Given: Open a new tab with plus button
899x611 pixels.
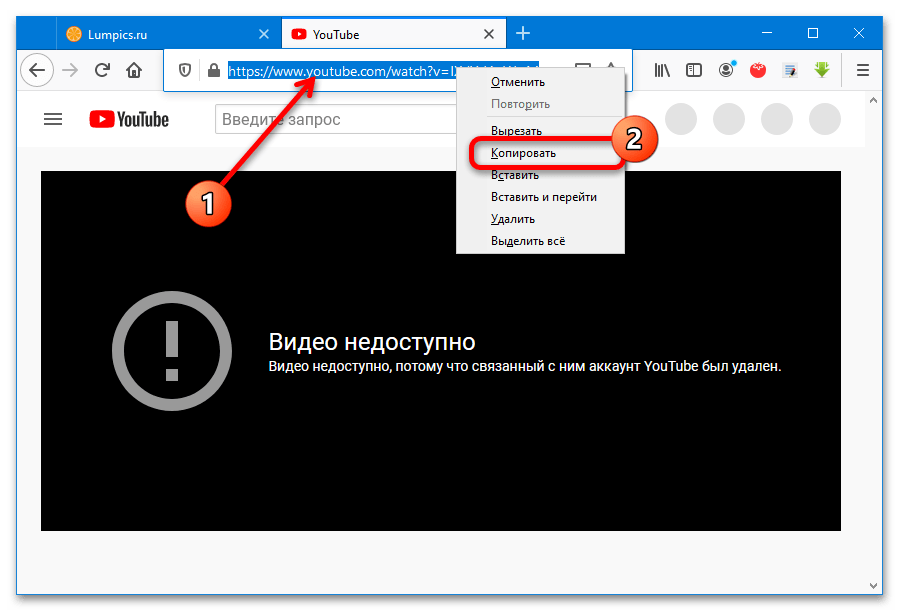Looking at the screenshot, I should [x=523, y=34].
